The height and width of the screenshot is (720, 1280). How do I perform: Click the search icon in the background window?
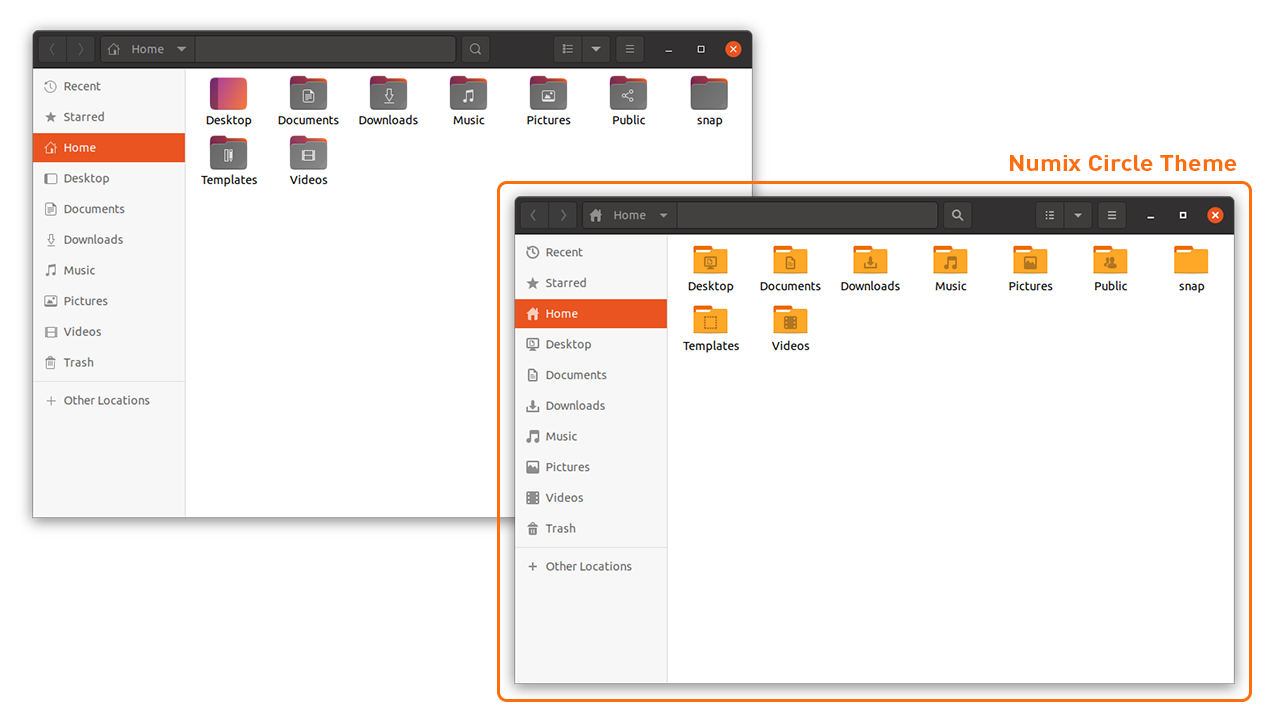tap(475, 49)
